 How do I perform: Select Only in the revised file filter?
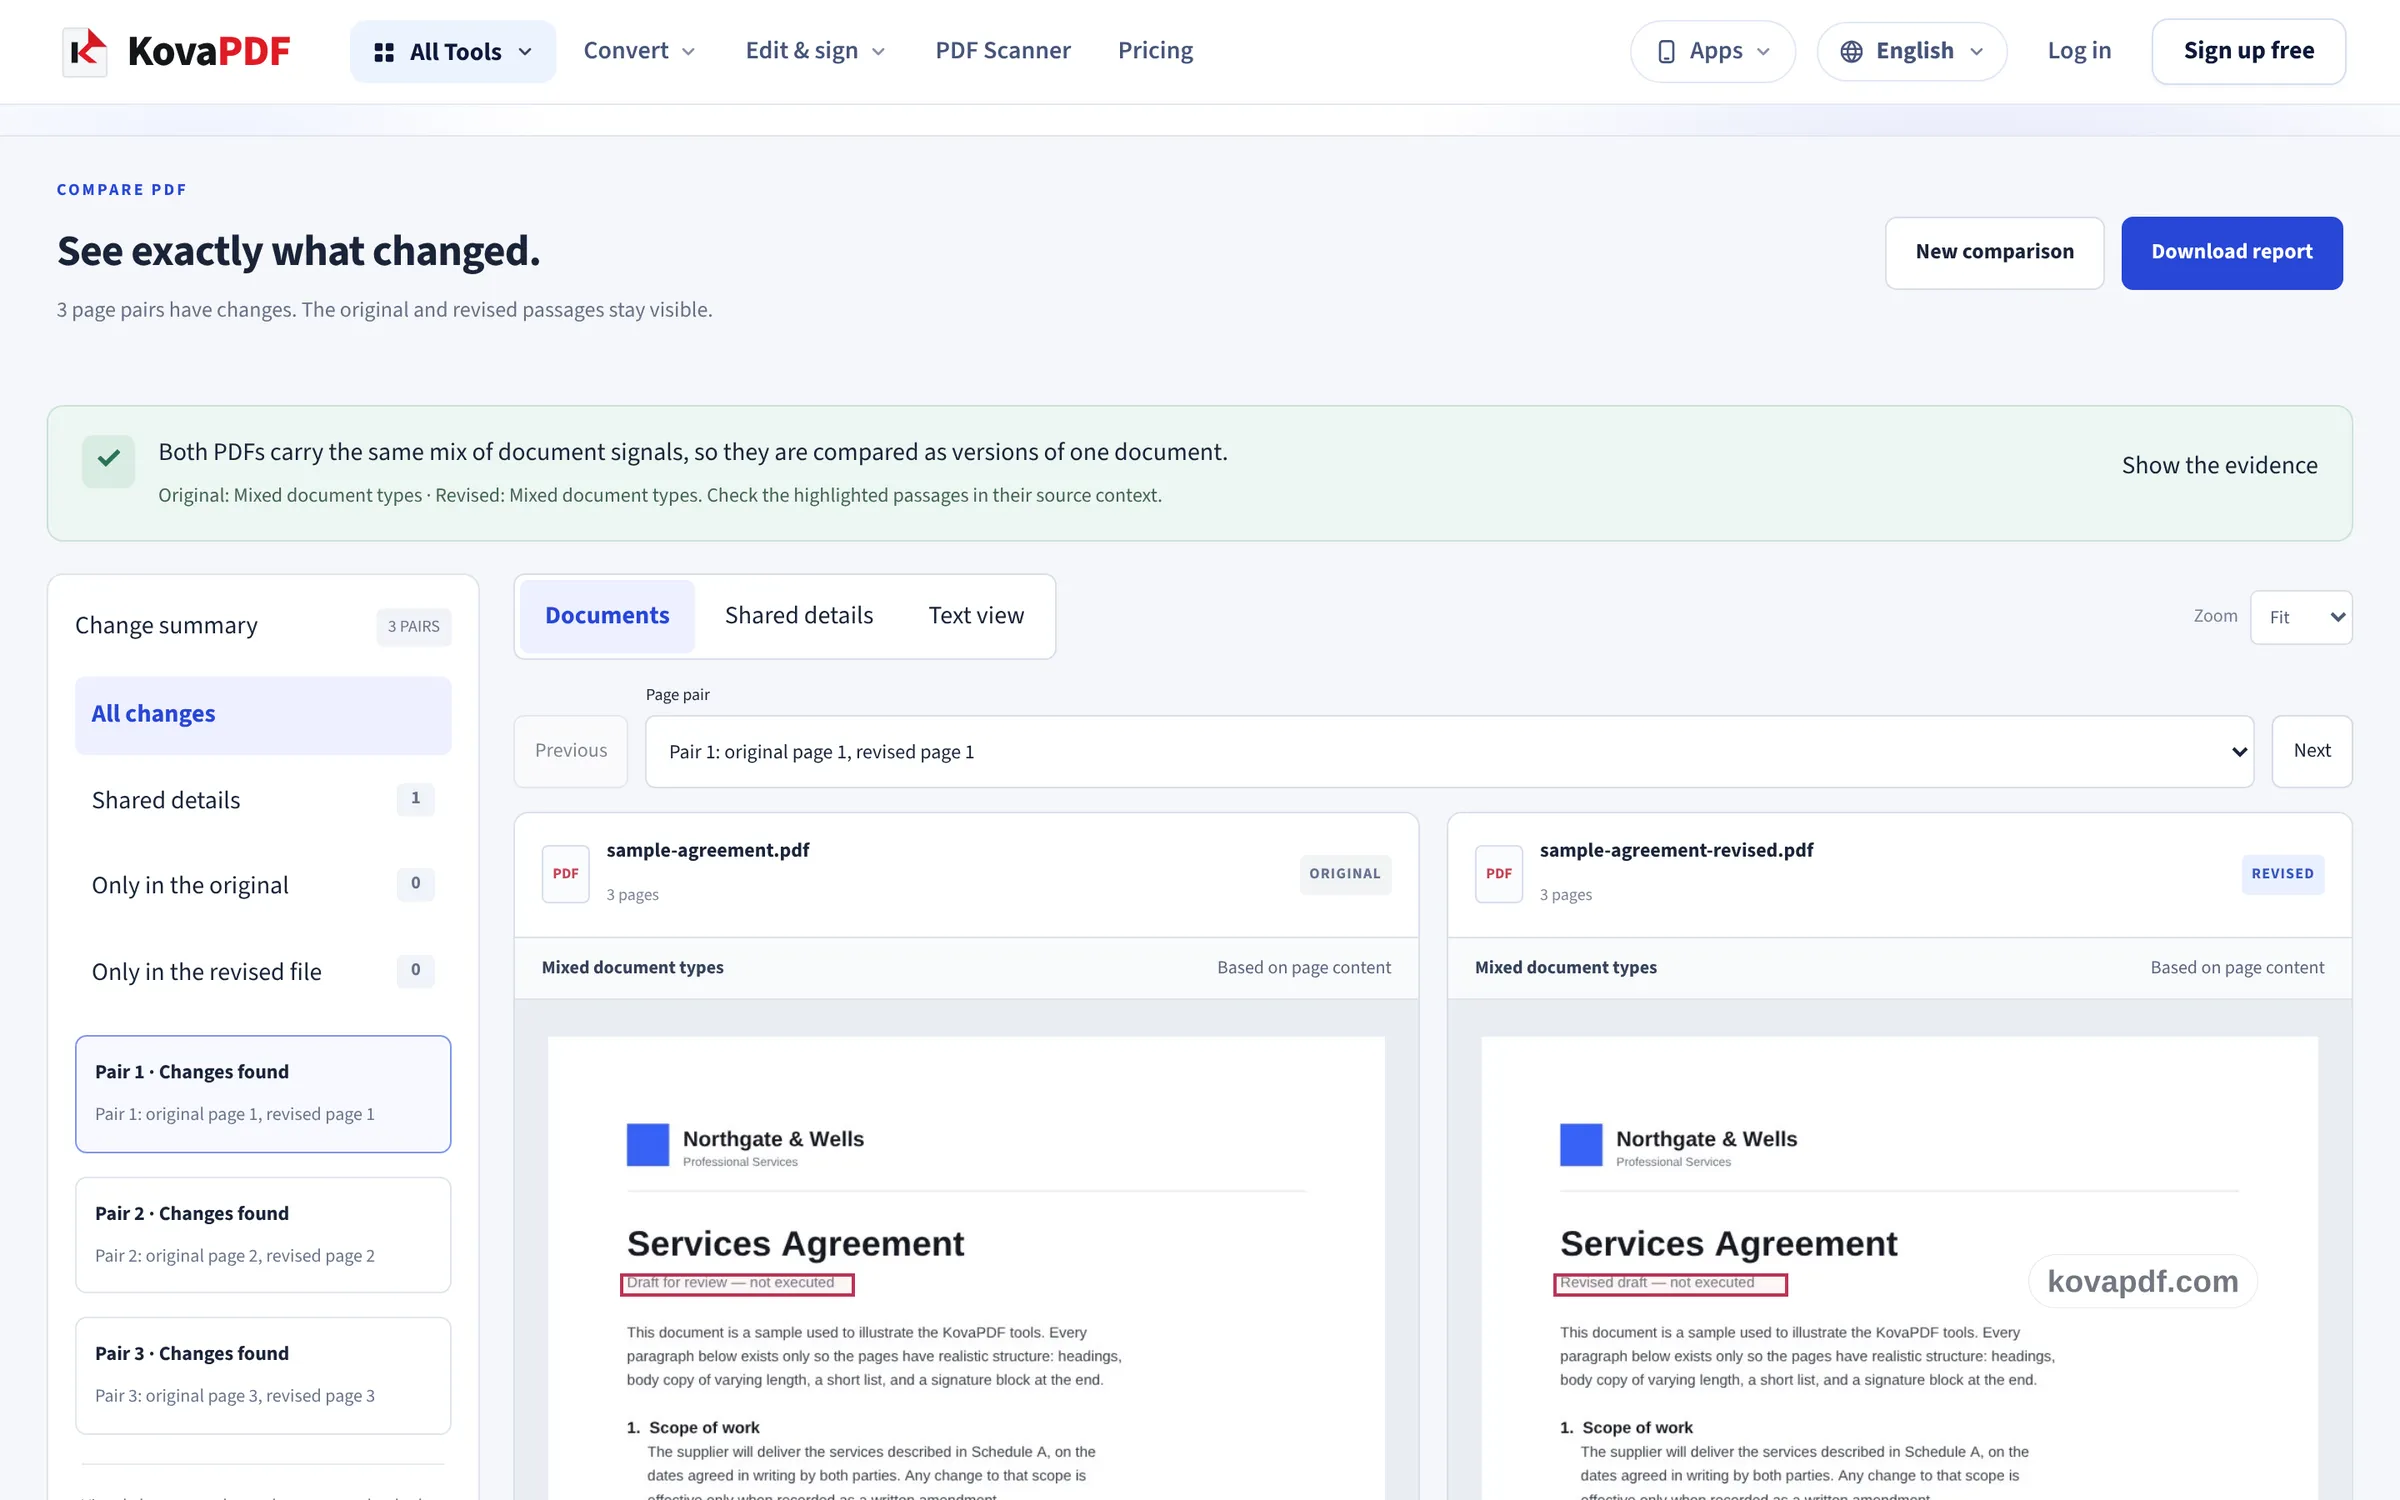coord(263,971)
